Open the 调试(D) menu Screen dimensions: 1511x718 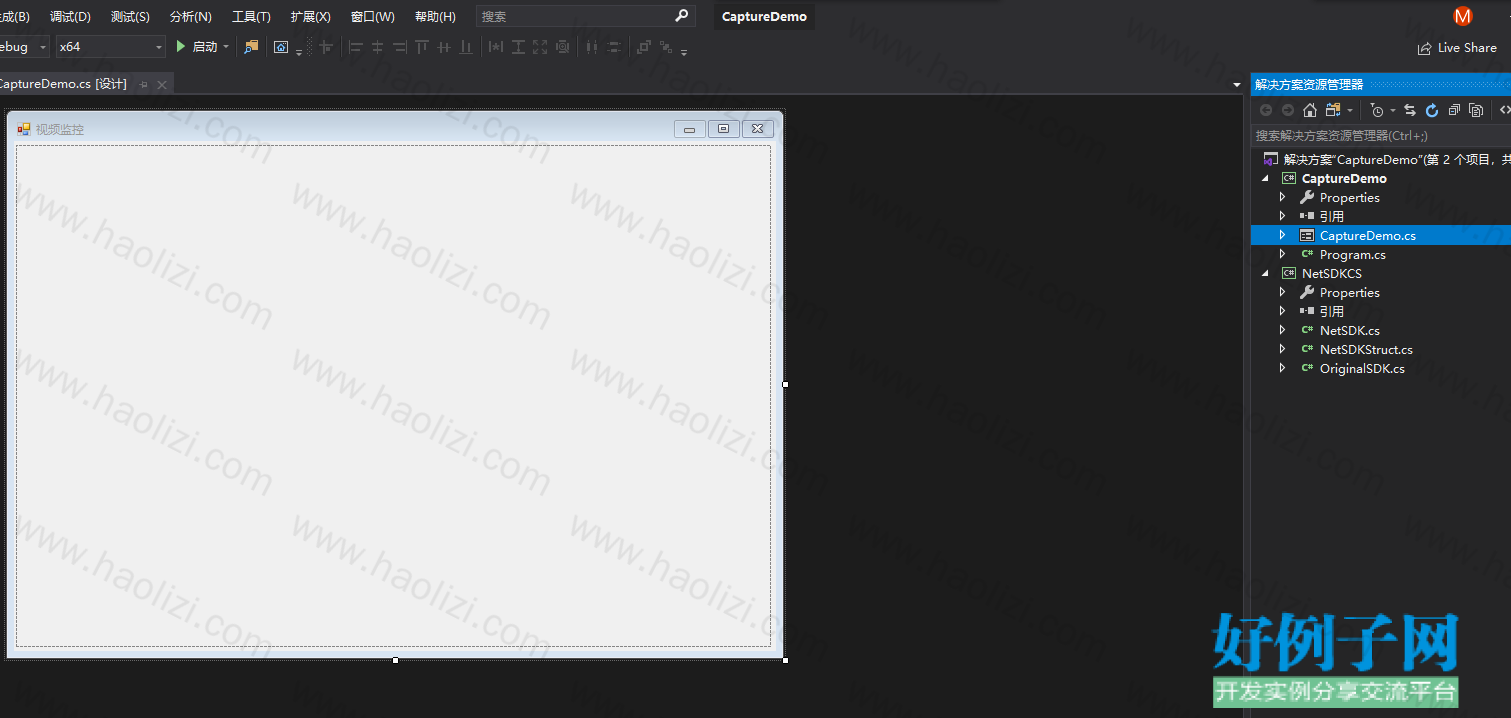tap(70, 17)
